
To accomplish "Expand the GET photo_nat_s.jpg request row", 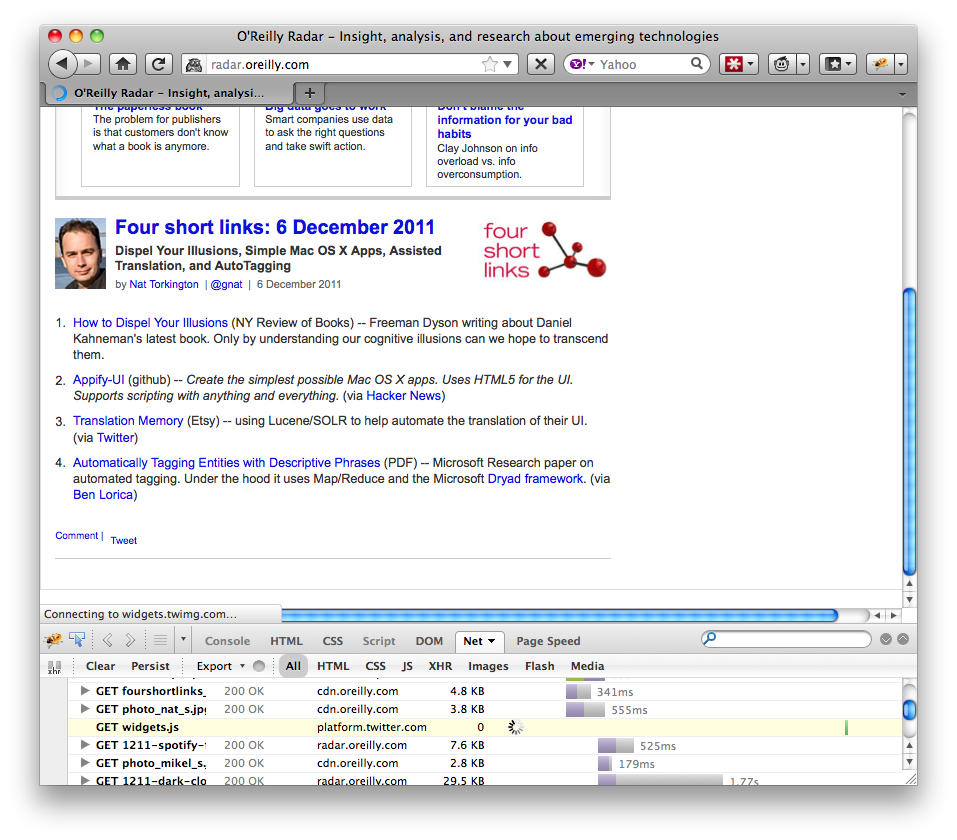I will click(x=85, y=709).
